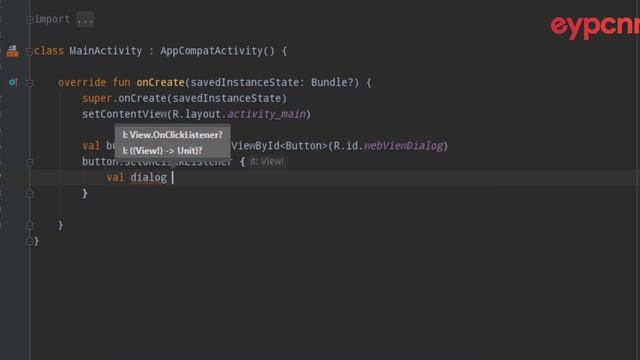Click the activity_main layout reference
This screenshot has height=360, width=640.
click(x=267, y=114)
